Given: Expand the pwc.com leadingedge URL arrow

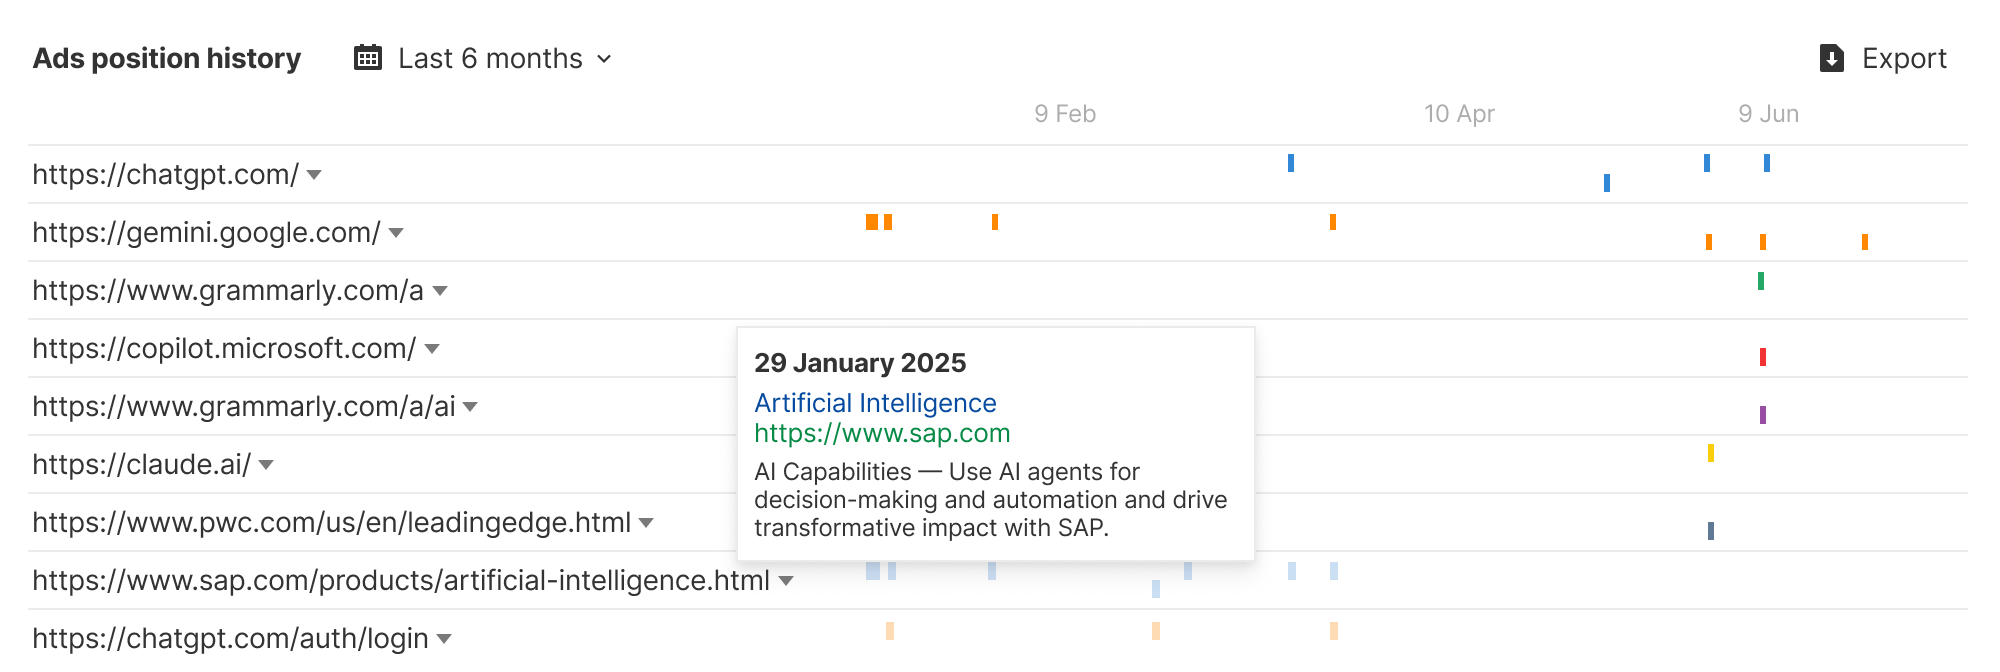Looking at the screenshot, I should pyautogui.click(x=646, y=523).
